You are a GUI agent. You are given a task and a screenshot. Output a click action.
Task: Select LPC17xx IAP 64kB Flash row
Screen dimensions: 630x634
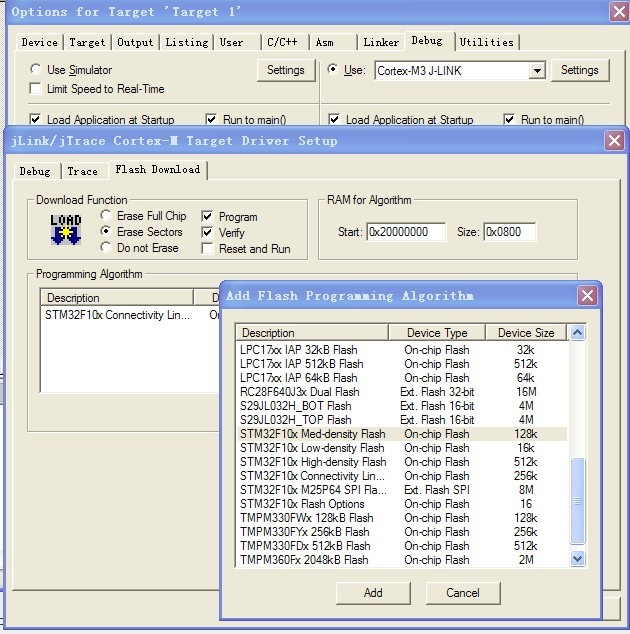click(402, 378)
